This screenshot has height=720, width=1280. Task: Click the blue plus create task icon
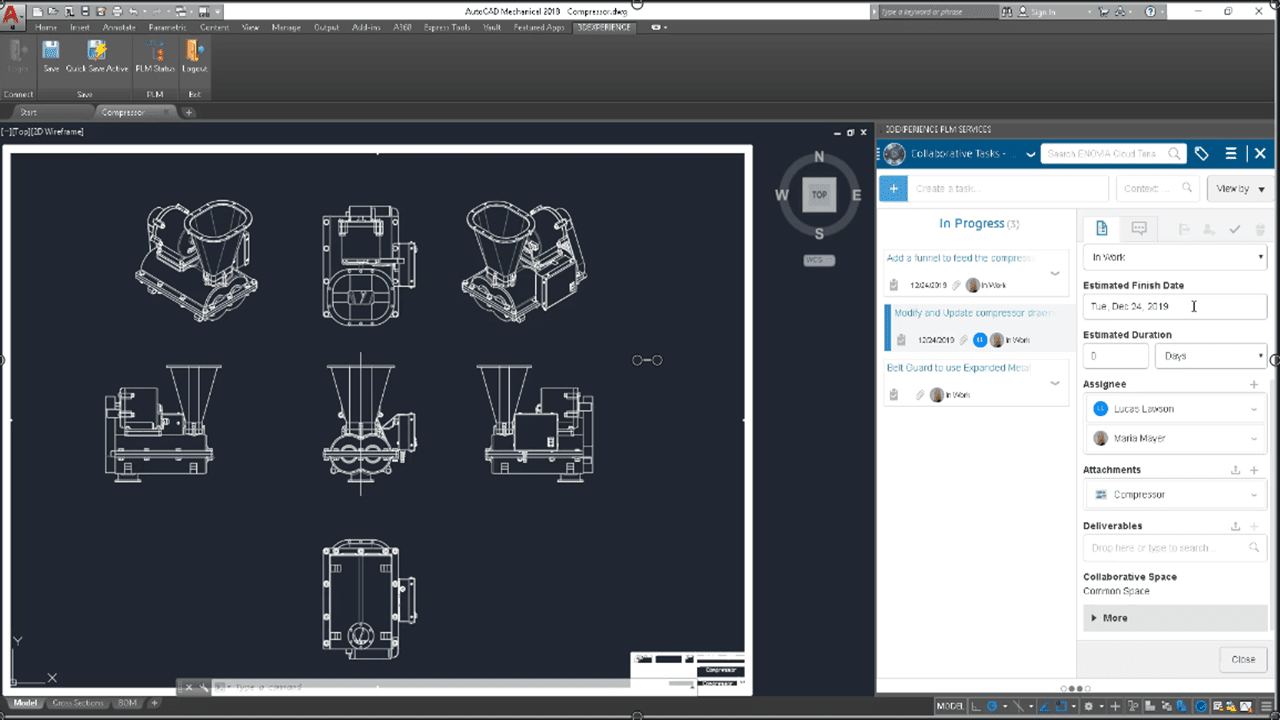(892, 188)
